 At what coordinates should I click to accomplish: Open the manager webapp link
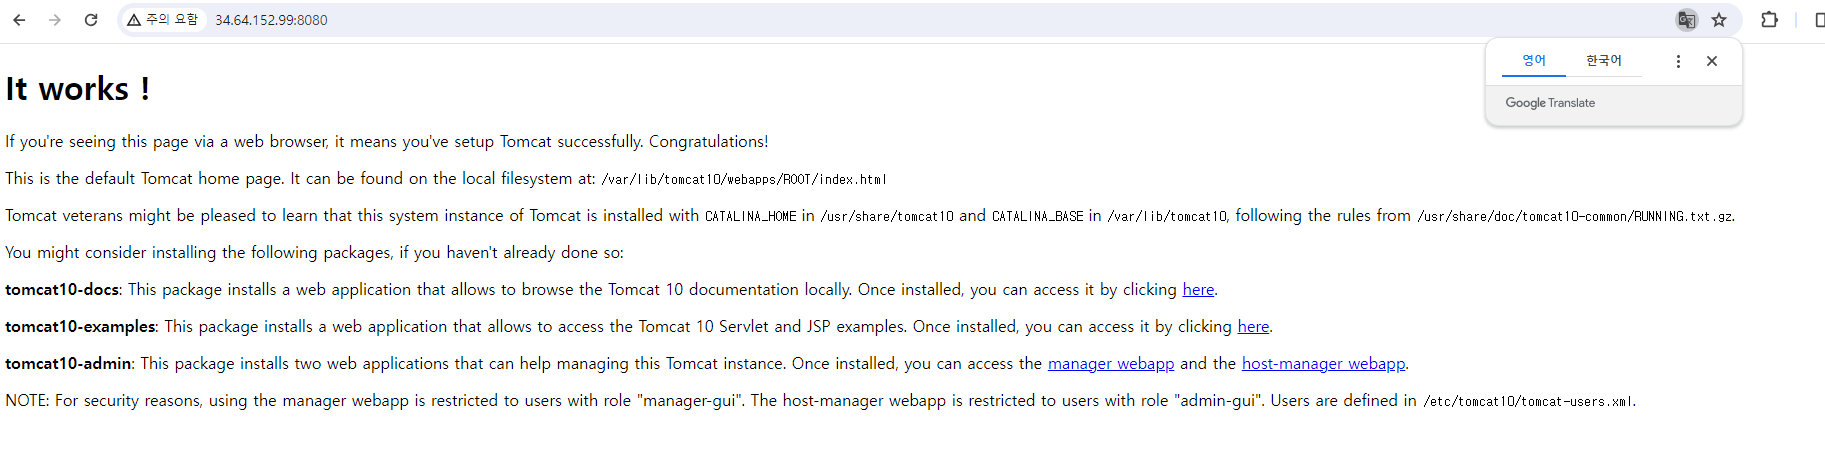1111,364
